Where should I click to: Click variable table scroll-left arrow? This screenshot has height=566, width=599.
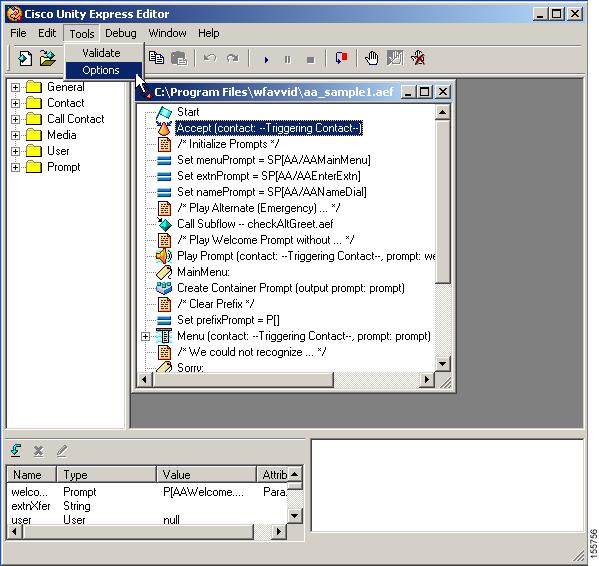[x=15, y=531]
